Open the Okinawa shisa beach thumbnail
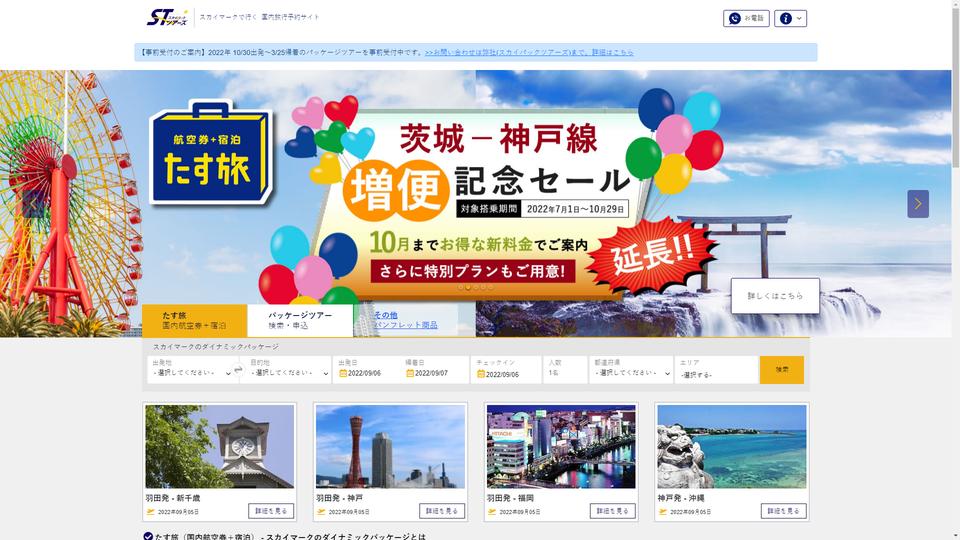960x540 pixels. pos(732,446)
